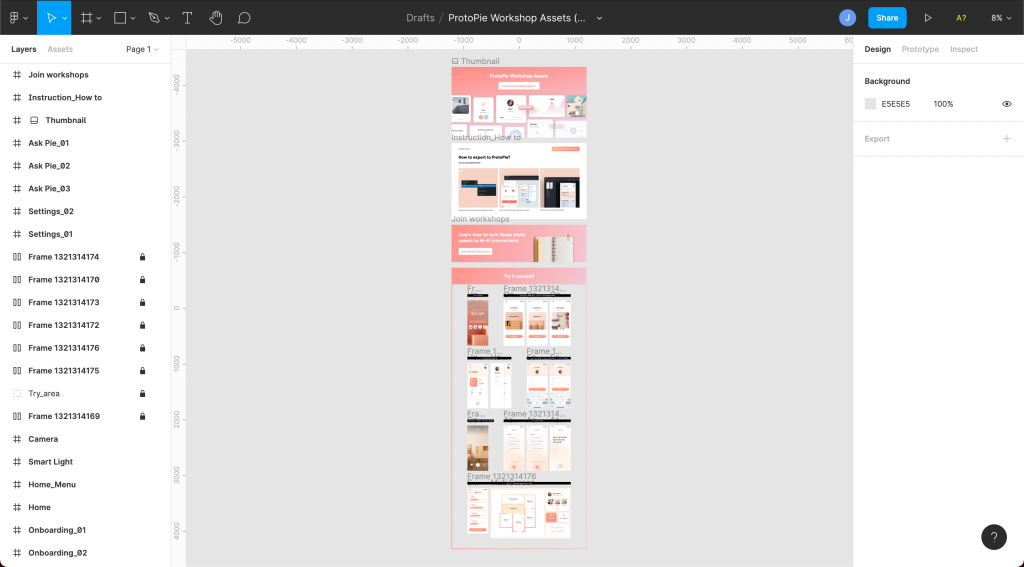Screen dimensions: 1024x567
Task: Click the frame icon of Settings_01 layer
Action: pyautogui.click(x=17, y=234)
